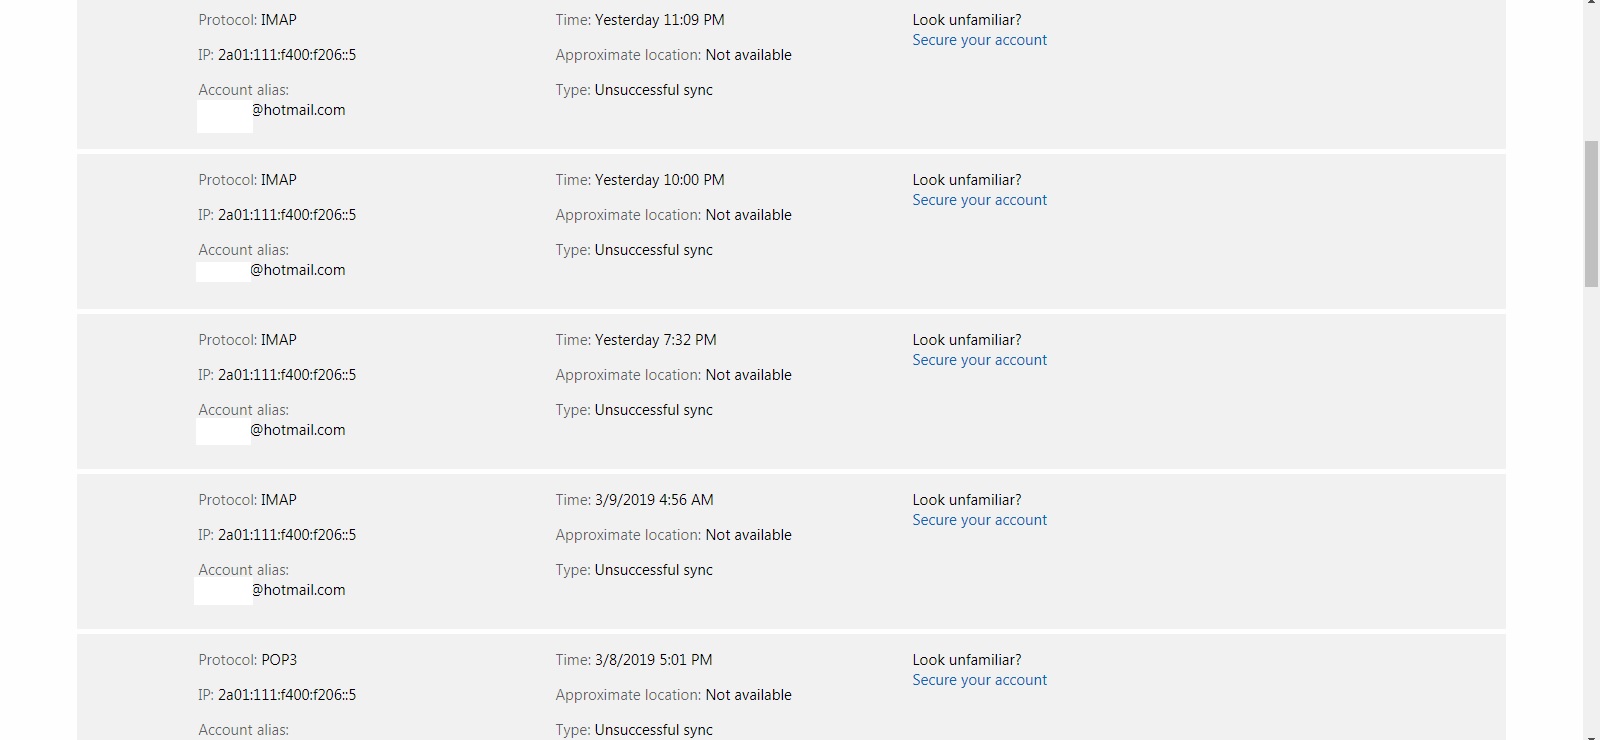Click Protocol IMAP label in 10:00 PM entry
1600x740 pixels.
(248, 180)
